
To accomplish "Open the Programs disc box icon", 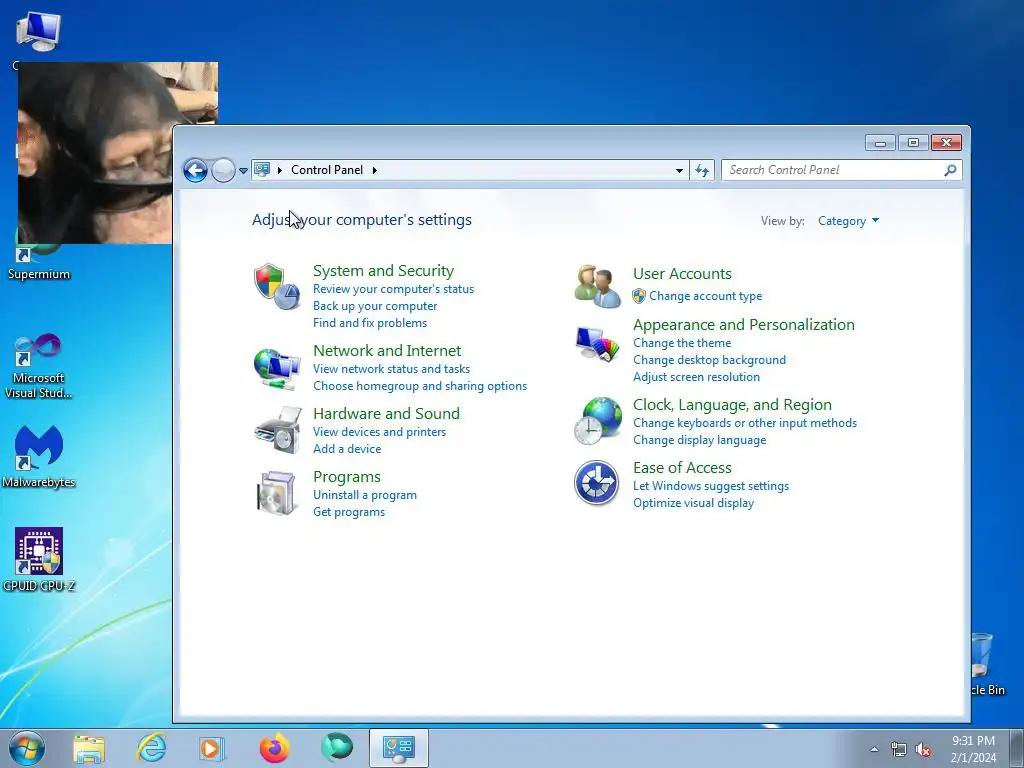I will (276, 492).
